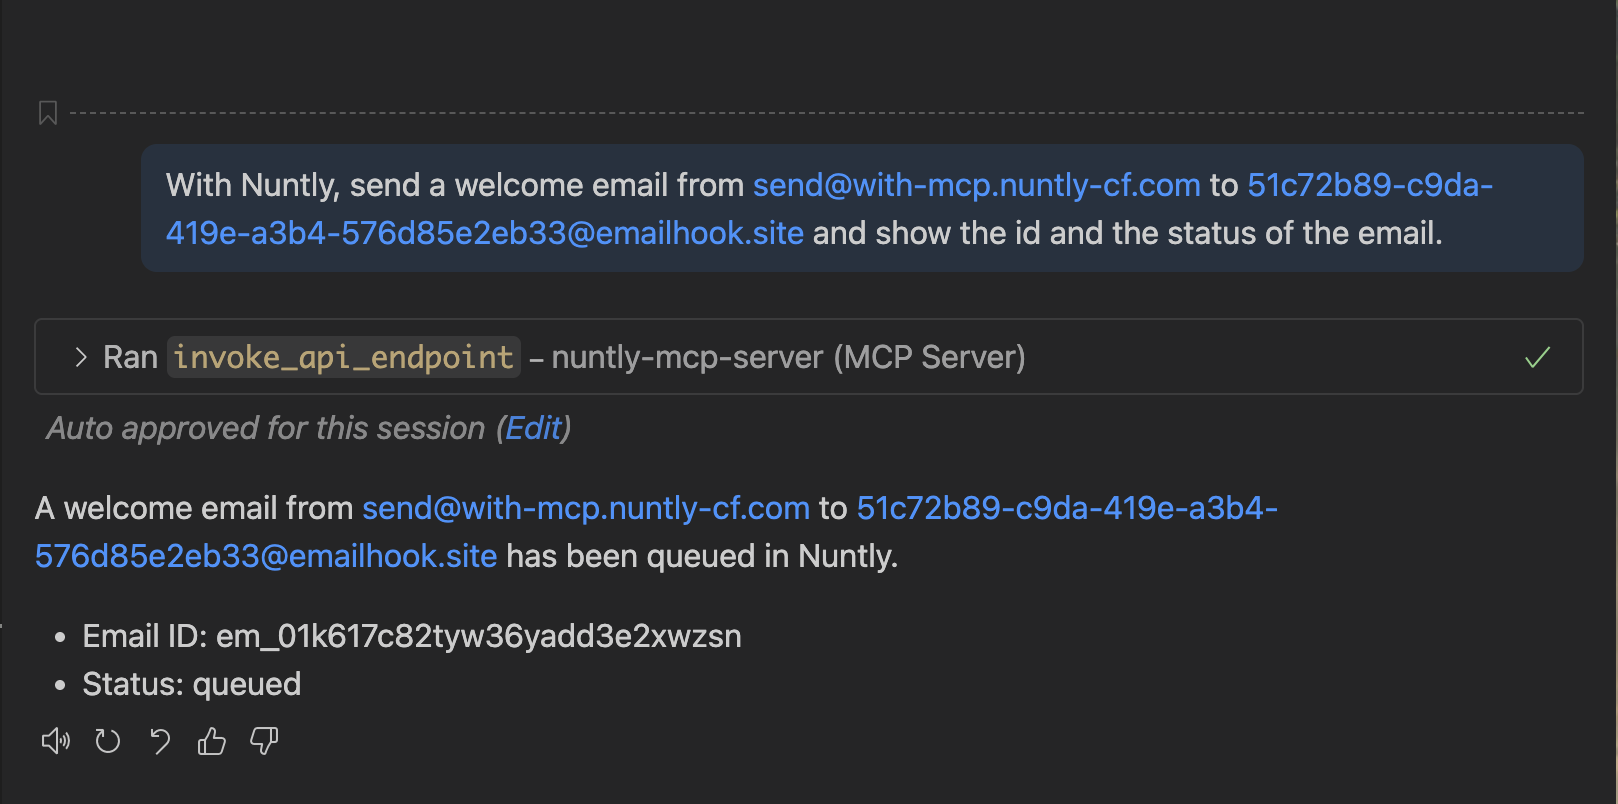Give the response a thumbs up
Image resolution: width=1618 pixels, height=804 pixels.
click(212, 741)
